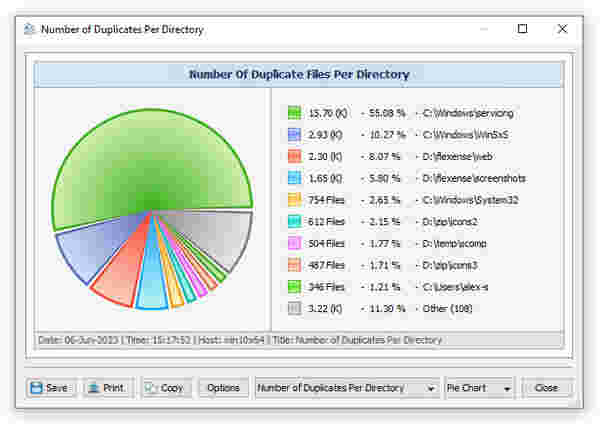The image size is (600, 426).
Task: Click the printer icon on the Print button
Action: (x=94, y=388)
